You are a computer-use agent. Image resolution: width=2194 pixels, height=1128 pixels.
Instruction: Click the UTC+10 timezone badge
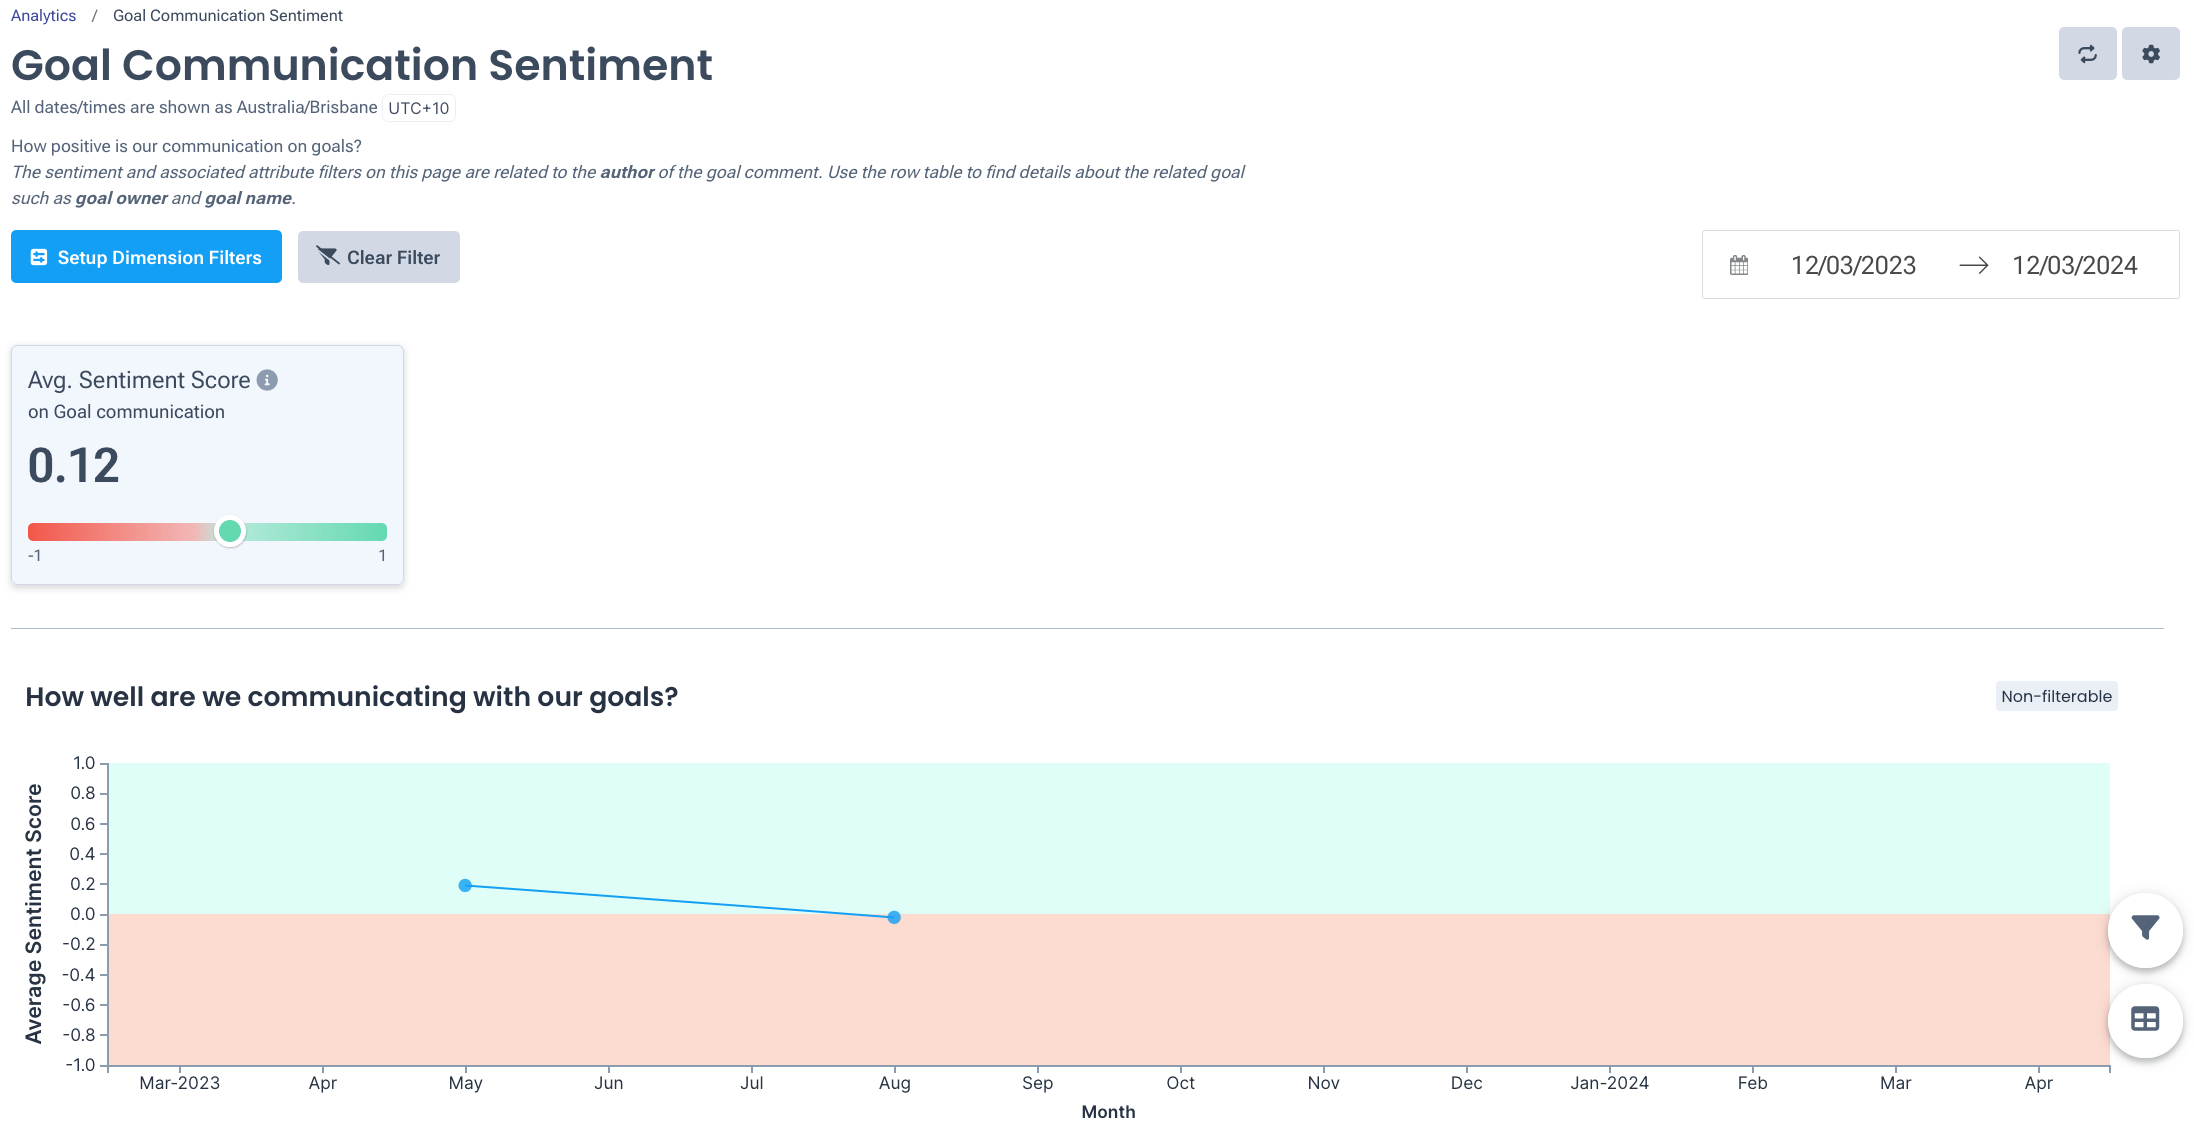(x=417, y=107)
